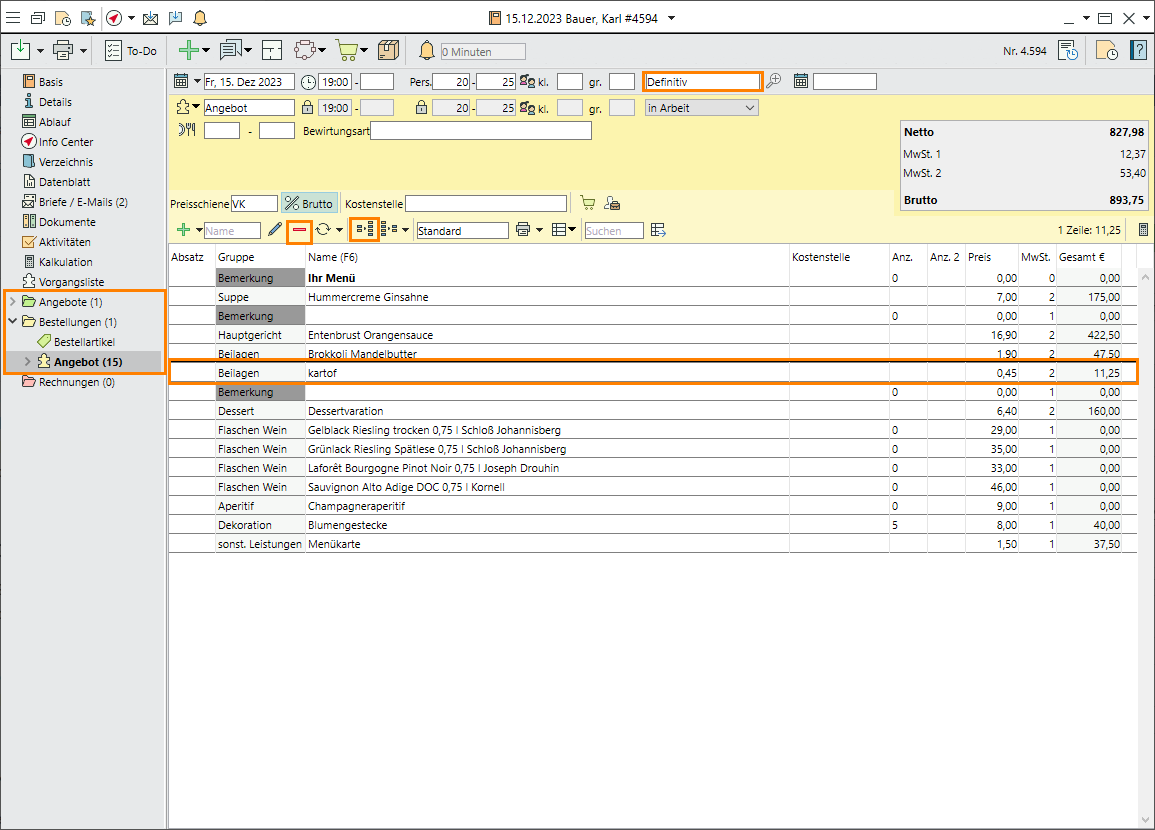Expand the Angebote (1) folder
Image resolution: width=1155 pixels, height=830 pixels.
(x=12, y=302)
